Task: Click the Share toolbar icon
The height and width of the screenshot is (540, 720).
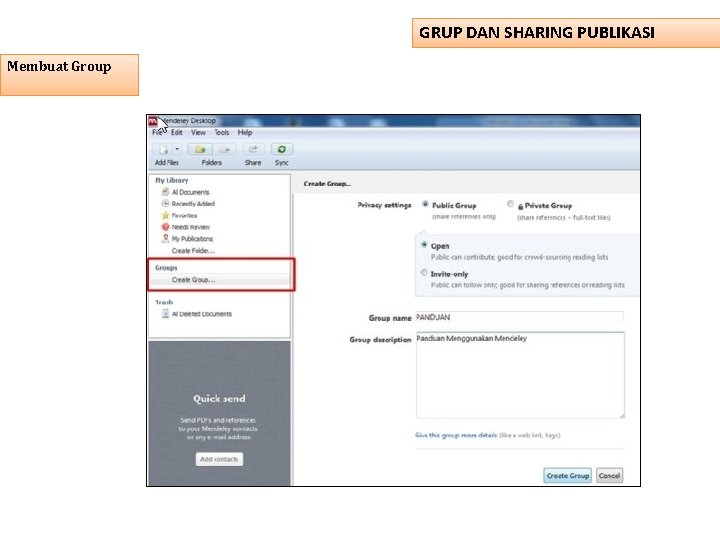Action: coord(253,150)
